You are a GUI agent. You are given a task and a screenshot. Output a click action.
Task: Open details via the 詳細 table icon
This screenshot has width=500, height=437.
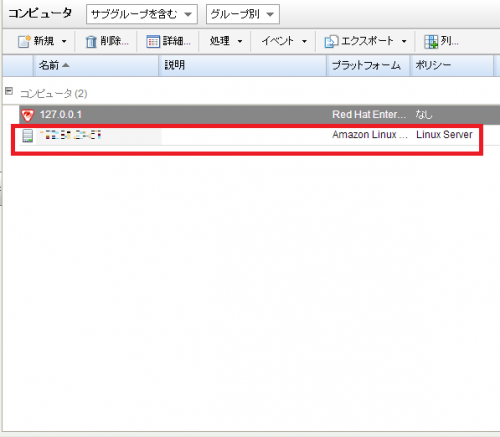point(153,42)
